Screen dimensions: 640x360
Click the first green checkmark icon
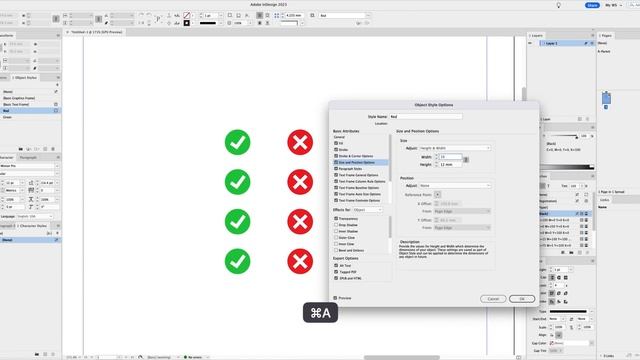tap(238, 142)
